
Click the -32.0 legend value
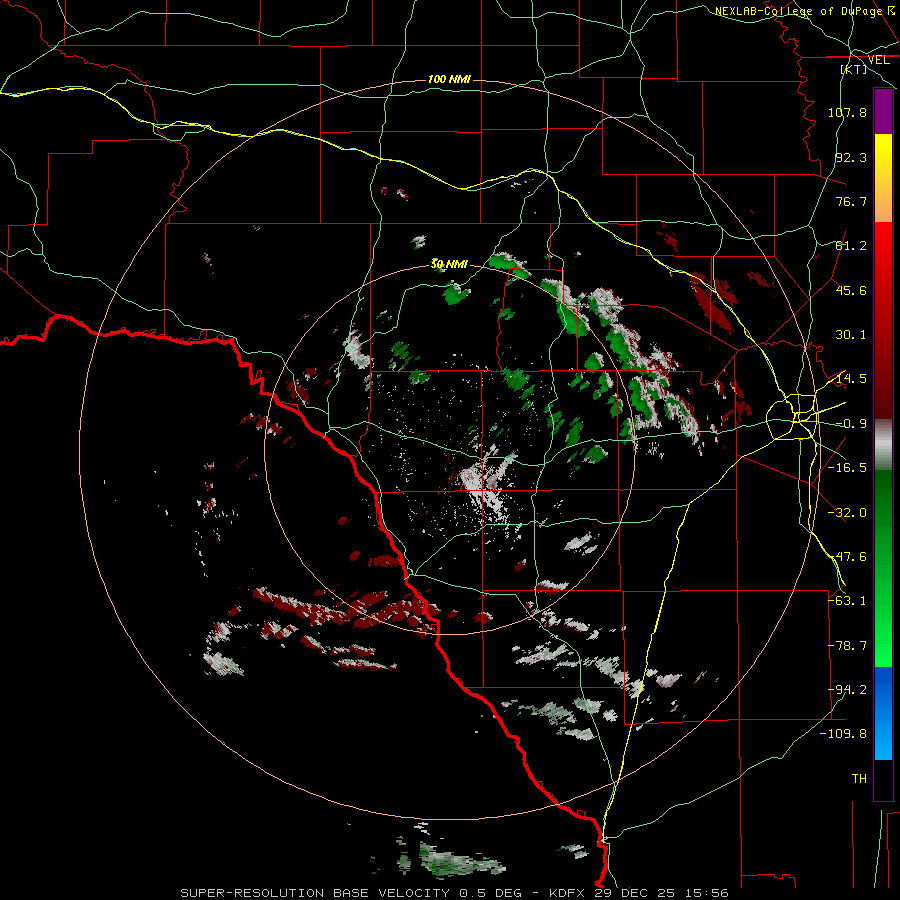pyautogui.click(x=847, y=513)
